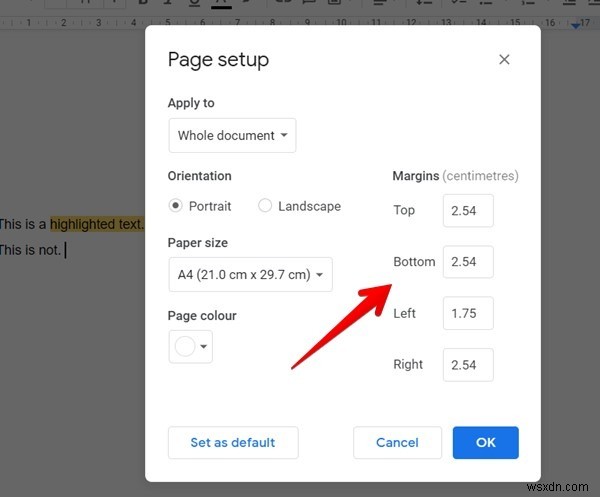Click the Top margin input field
The width and height of the screenshot is (600, 497).
tap(468, 210)
